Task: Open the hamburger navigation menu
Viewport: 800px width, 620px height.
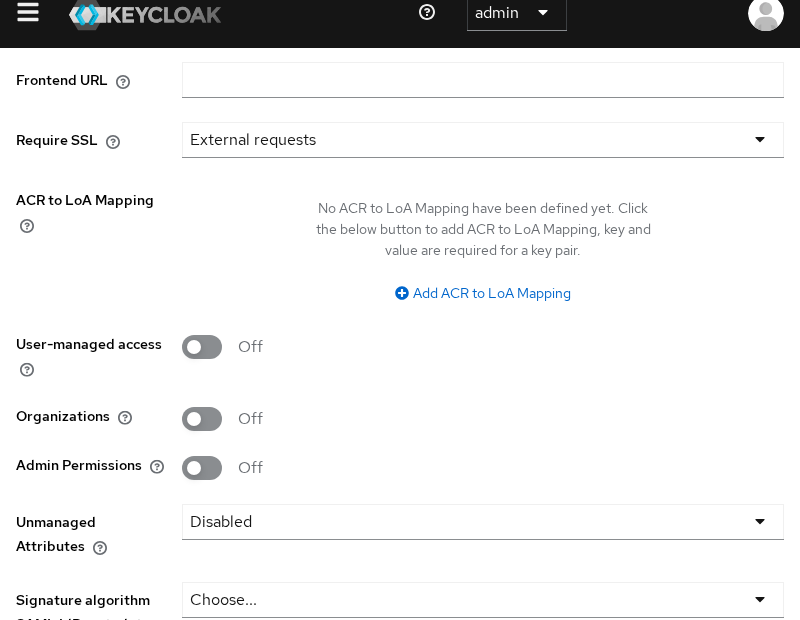Action: click(28, 12)
